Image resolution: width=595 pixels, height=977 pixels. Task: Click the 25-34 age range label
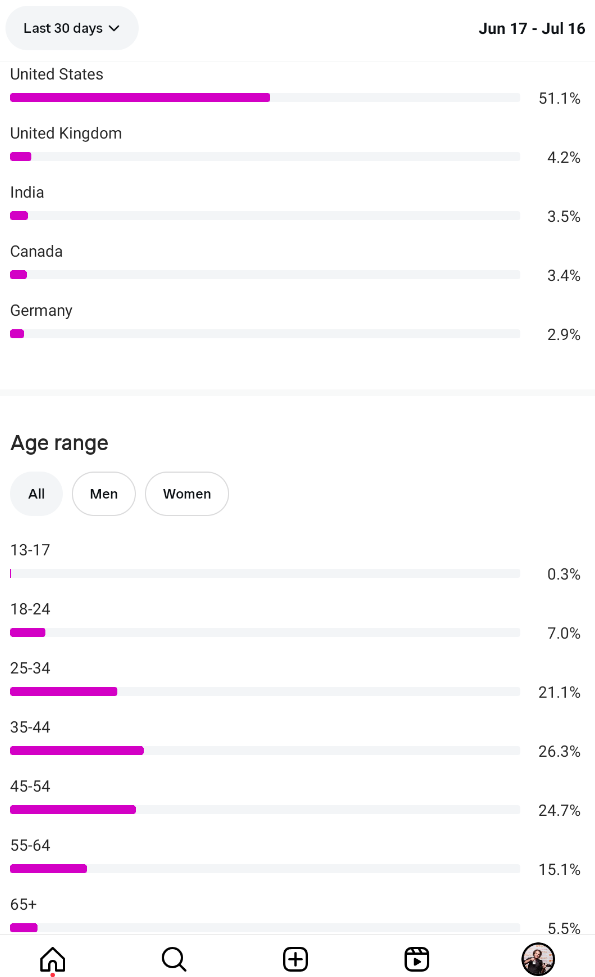(30, 668)
